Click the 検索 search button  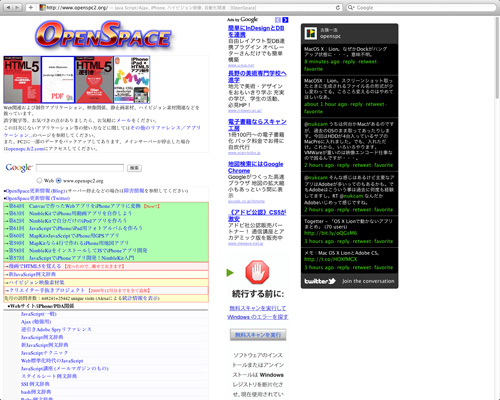pyautogui.click(x=134, y=168)
